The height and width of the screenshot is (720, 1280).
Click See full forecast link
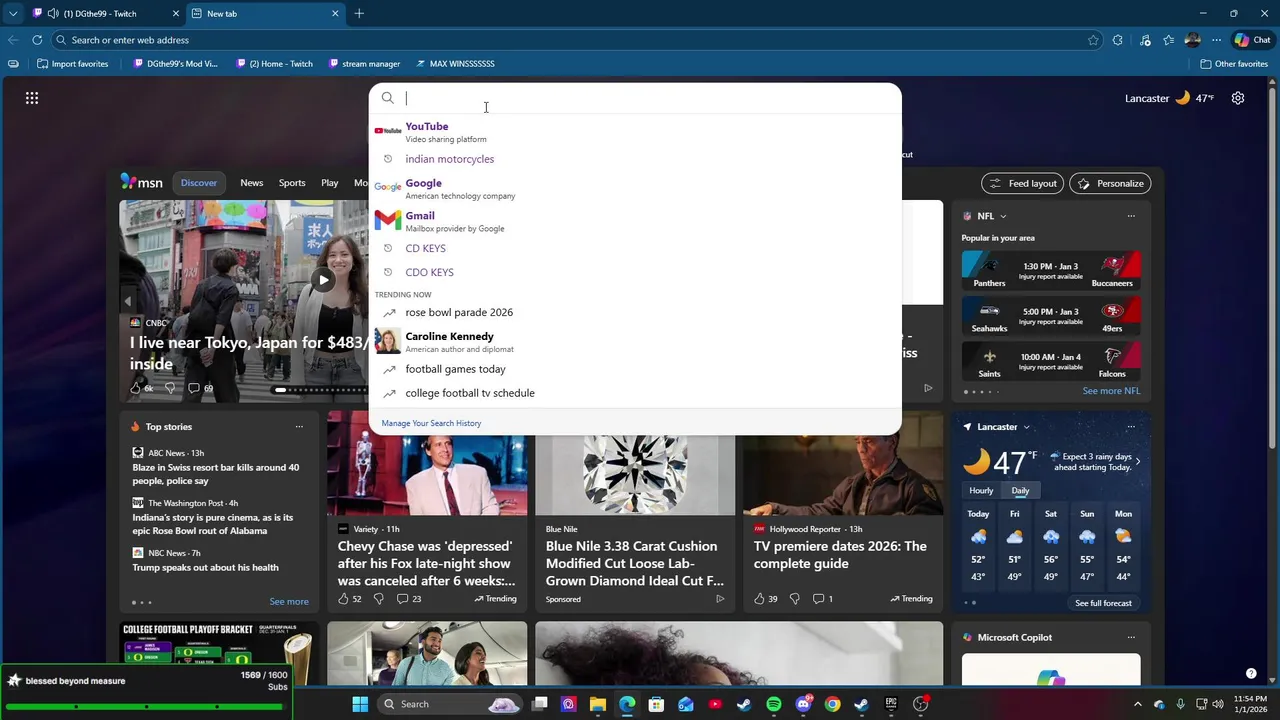pyautogui.click(x=1103, y=603)
